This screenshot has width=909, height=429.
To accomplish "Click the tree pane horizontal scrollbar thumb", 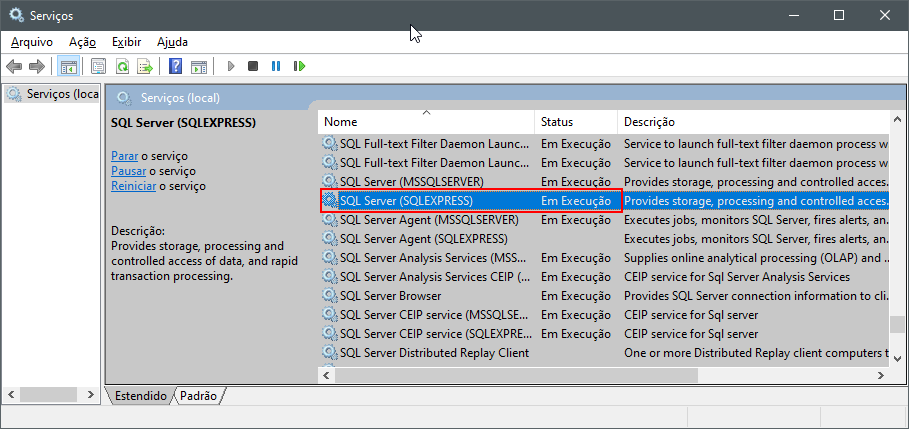I will (48, 394).
